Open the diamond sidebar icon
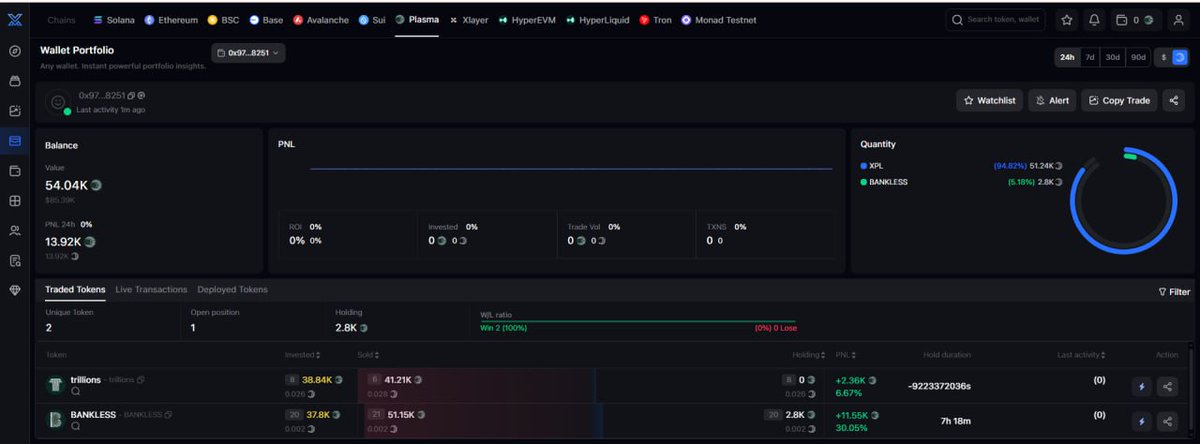 (14, 291)
